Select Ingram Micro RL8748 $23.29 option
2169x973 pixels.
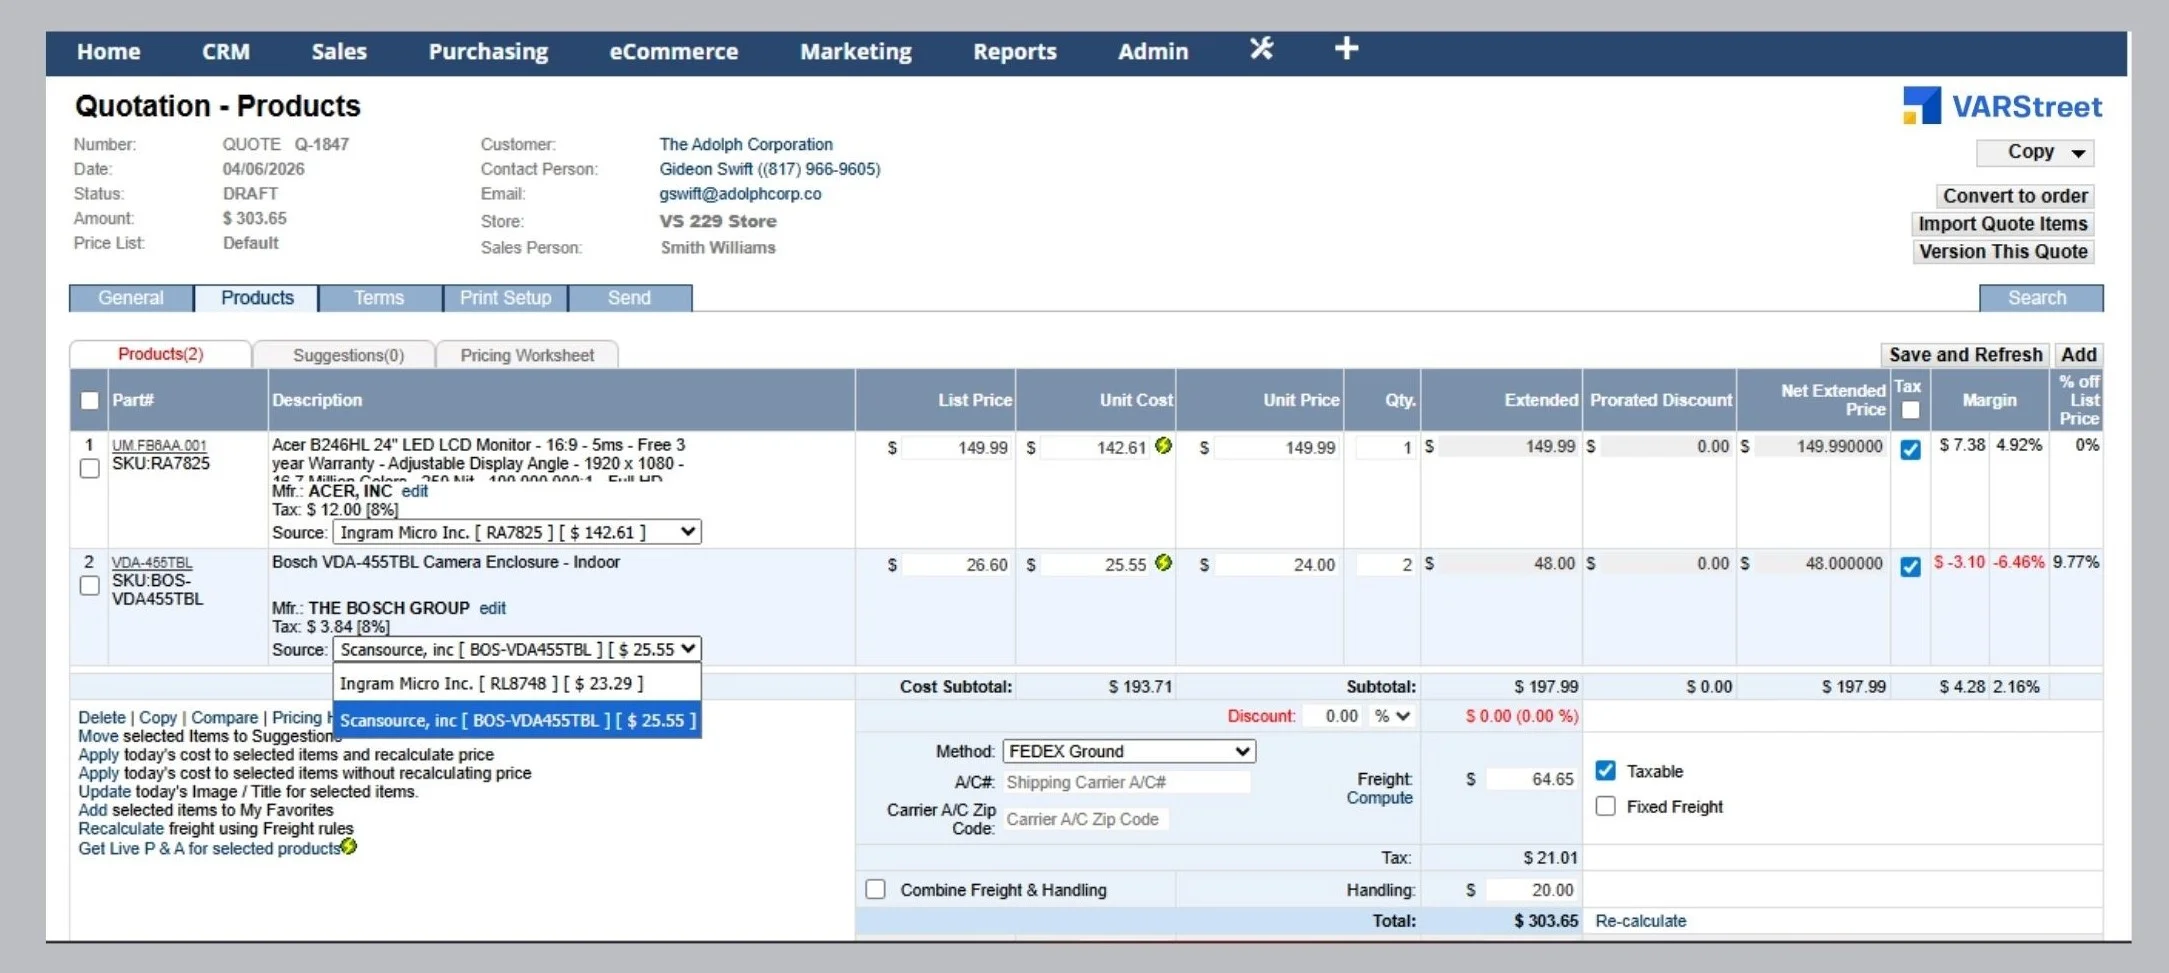(517, 683)
